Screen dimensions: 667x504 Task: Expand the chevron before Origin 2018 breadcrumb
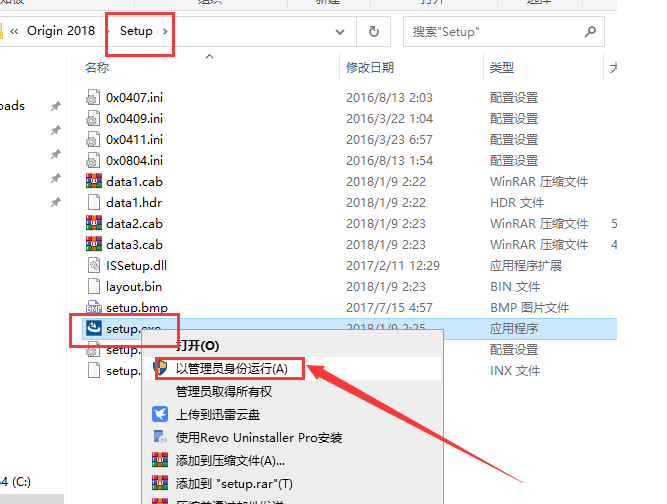tap(17, 31)
